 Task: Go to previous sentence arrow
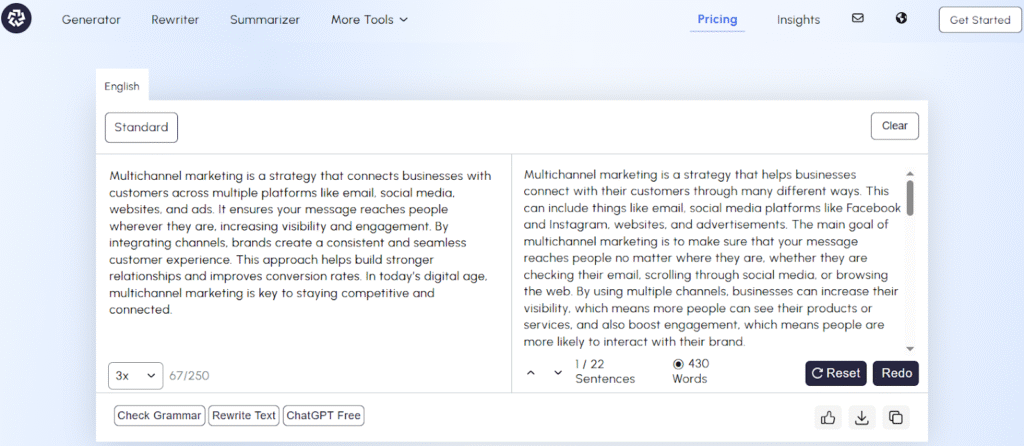tap(531, 373)
